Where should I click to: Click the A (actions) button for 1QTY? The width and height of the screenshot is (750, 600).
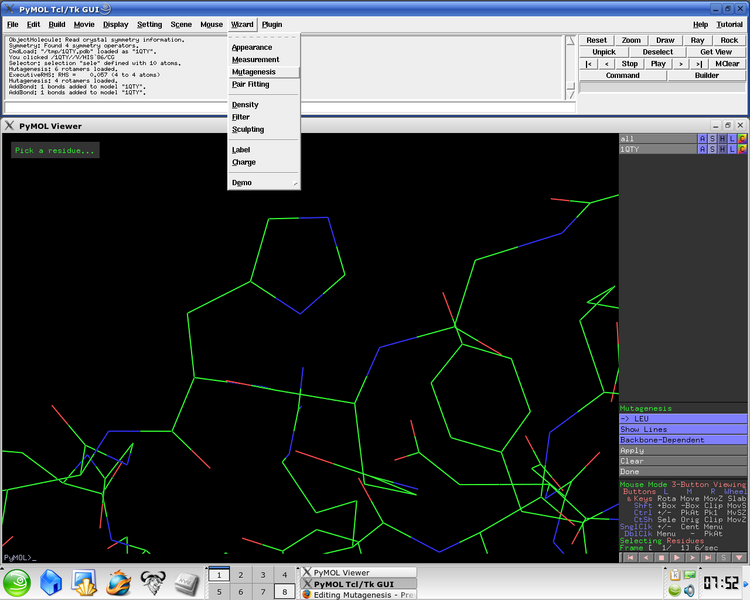click(703, 149)
